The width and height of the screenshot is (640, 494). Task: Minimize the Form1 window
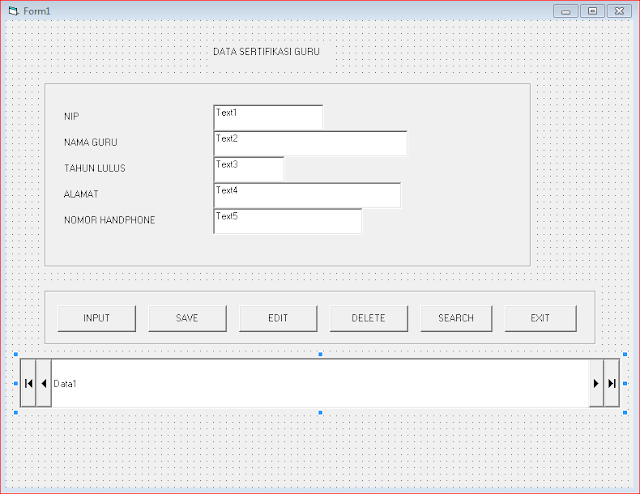(x=565, y=11)
